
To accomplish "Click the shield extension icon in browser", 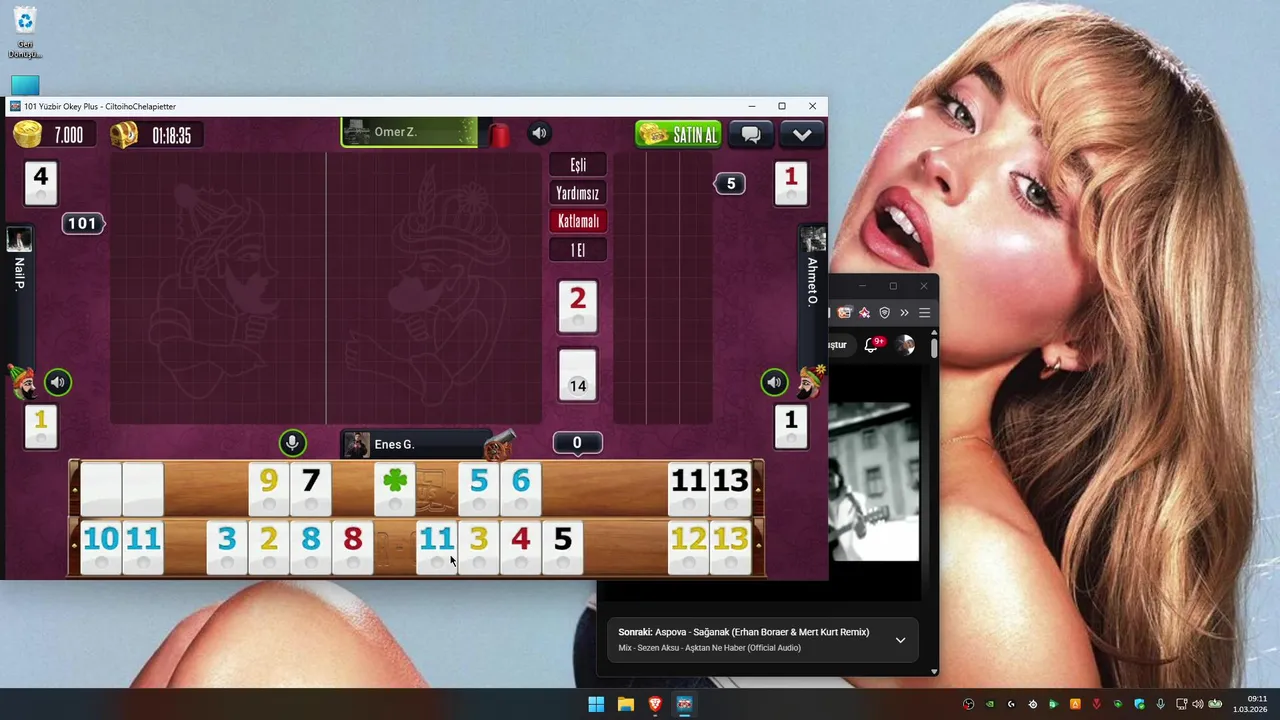I will (884, 313).
